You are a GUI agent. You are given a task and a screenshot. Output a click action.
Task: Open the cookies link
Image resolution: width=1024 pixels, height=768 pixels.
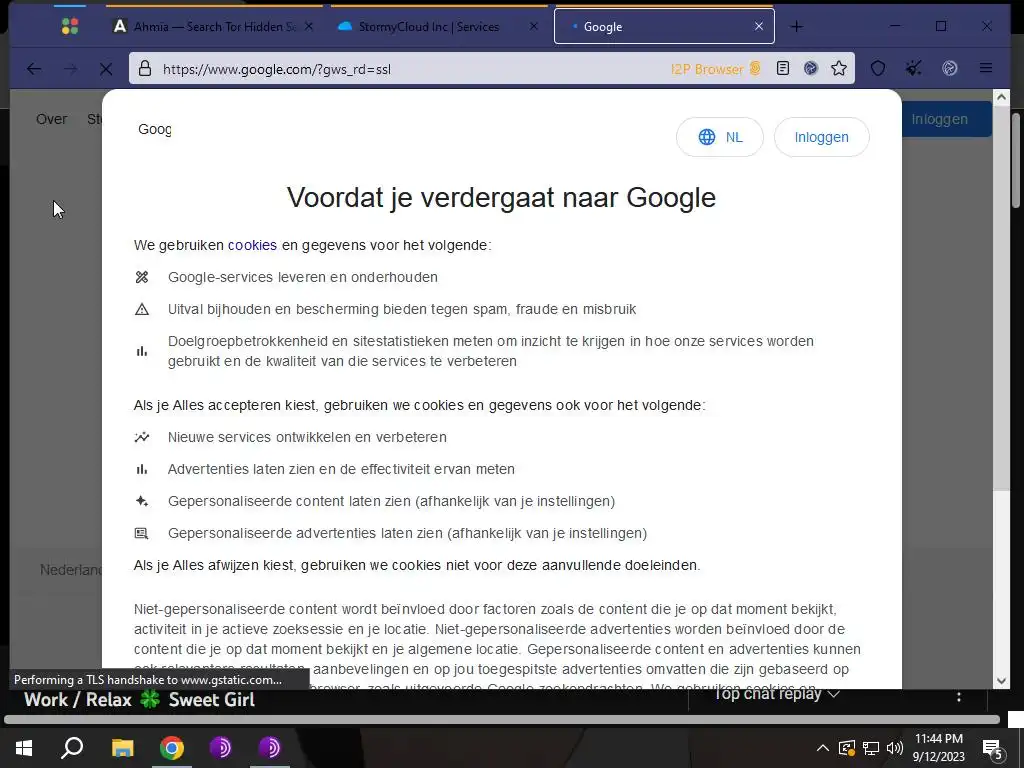tap(252, 245)
